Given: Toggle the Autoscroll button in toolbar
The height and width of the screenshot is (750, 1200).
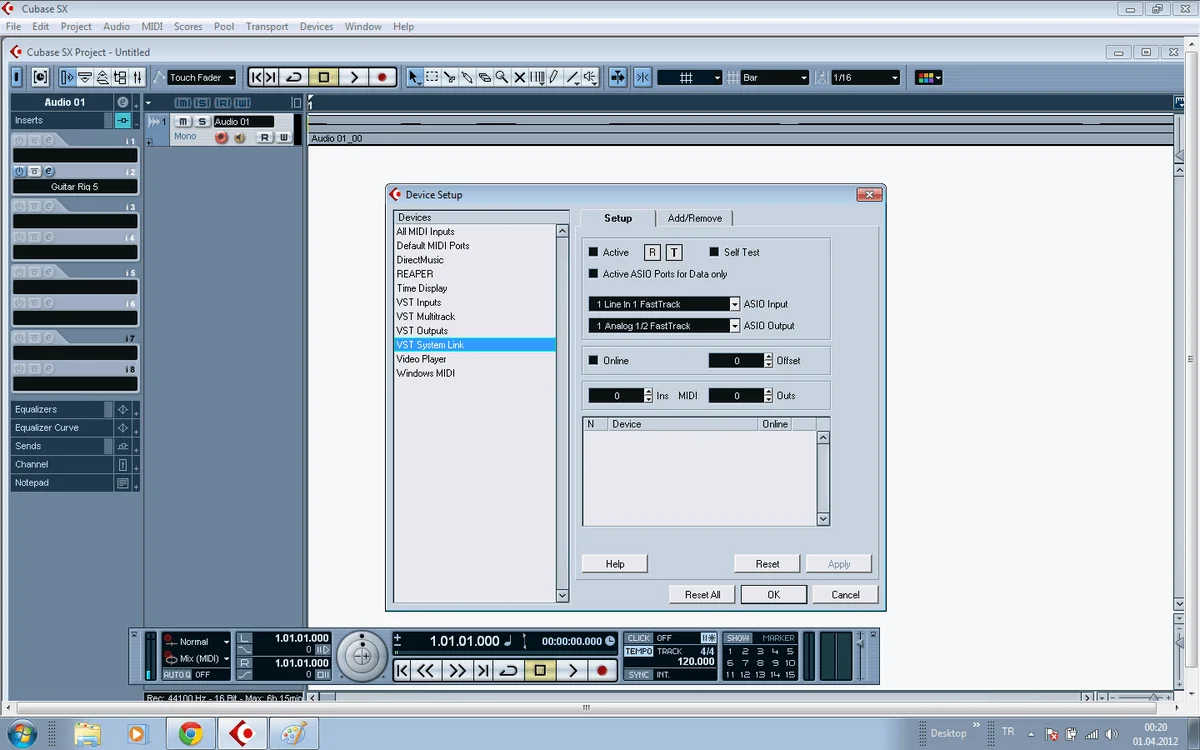Looking at the screenshot, I should [618, 77].
